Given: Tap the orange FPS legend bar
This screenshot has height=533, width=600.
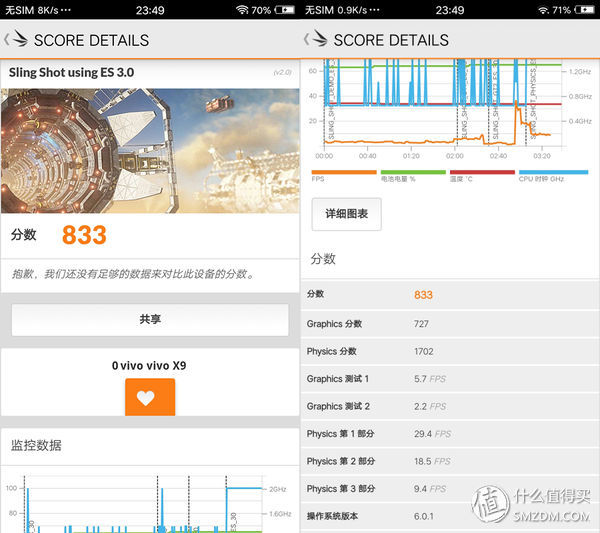Looking at the screenshot, I should pyautogui.click(x=344, y=172).
